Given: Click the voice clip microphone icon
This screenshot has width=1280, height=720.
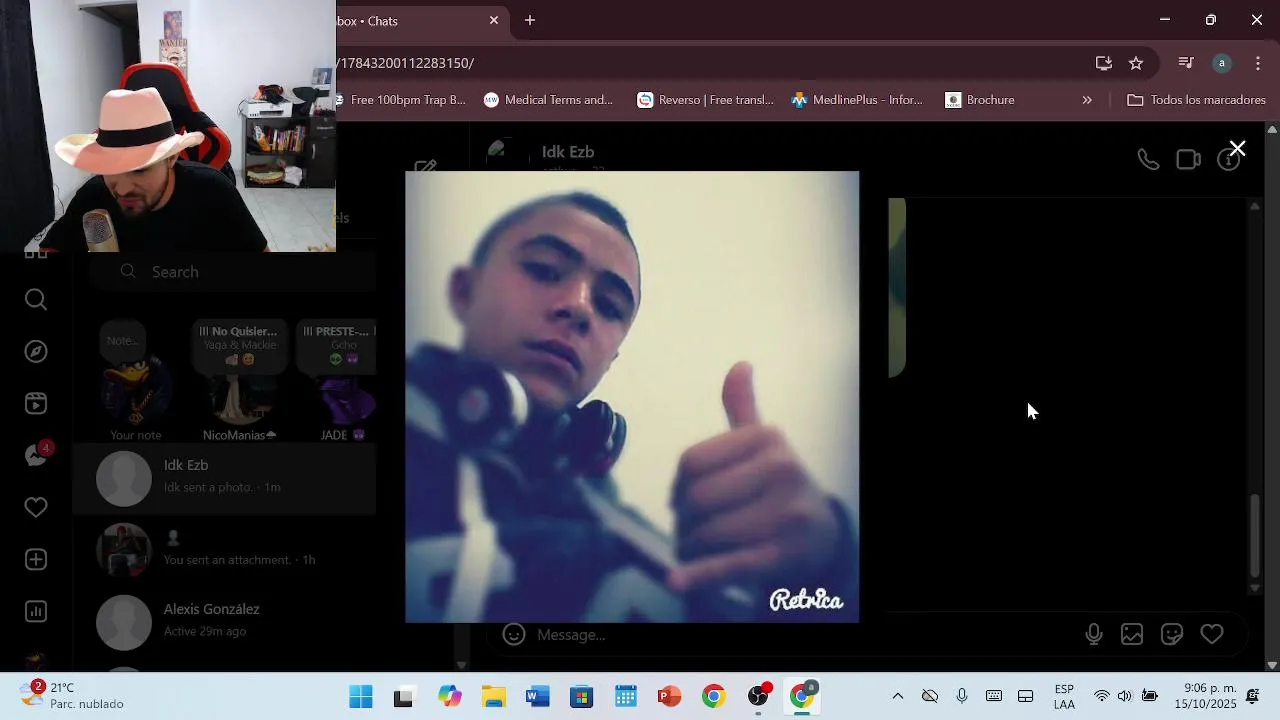Looking at the screenshot, I should (1094, 634).
